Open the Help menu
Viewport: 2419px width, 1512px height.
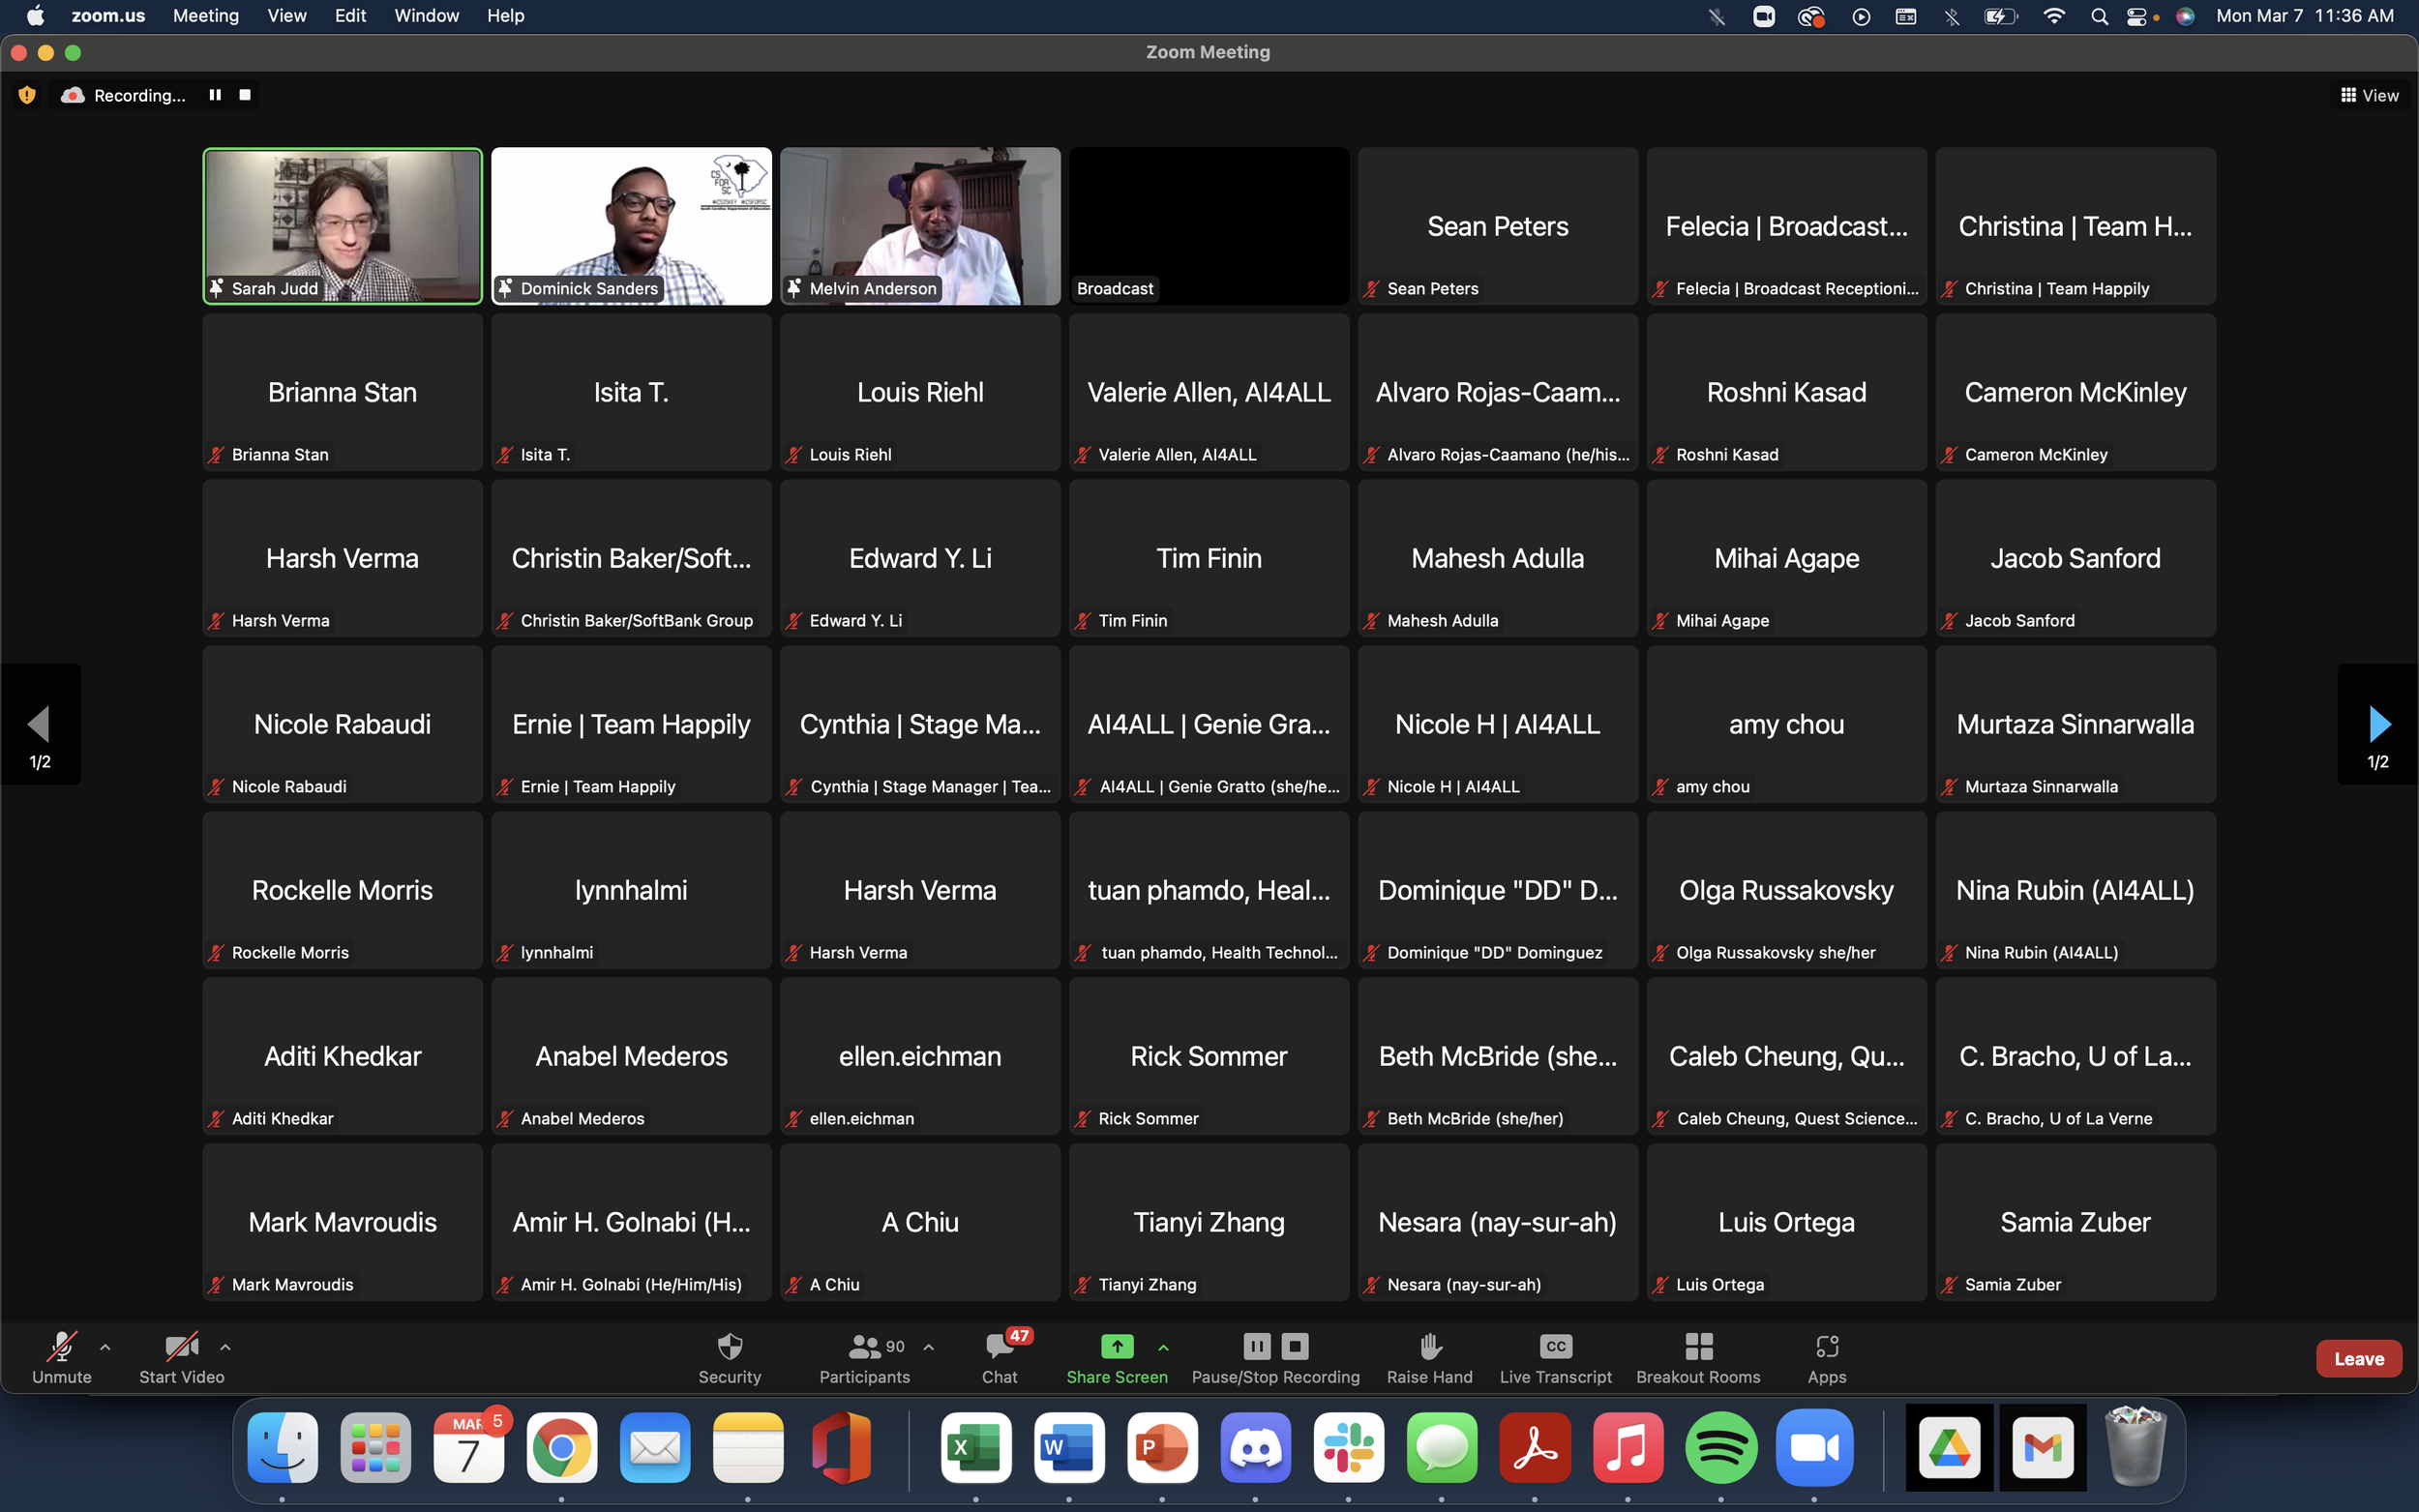[x=505, y=16]
